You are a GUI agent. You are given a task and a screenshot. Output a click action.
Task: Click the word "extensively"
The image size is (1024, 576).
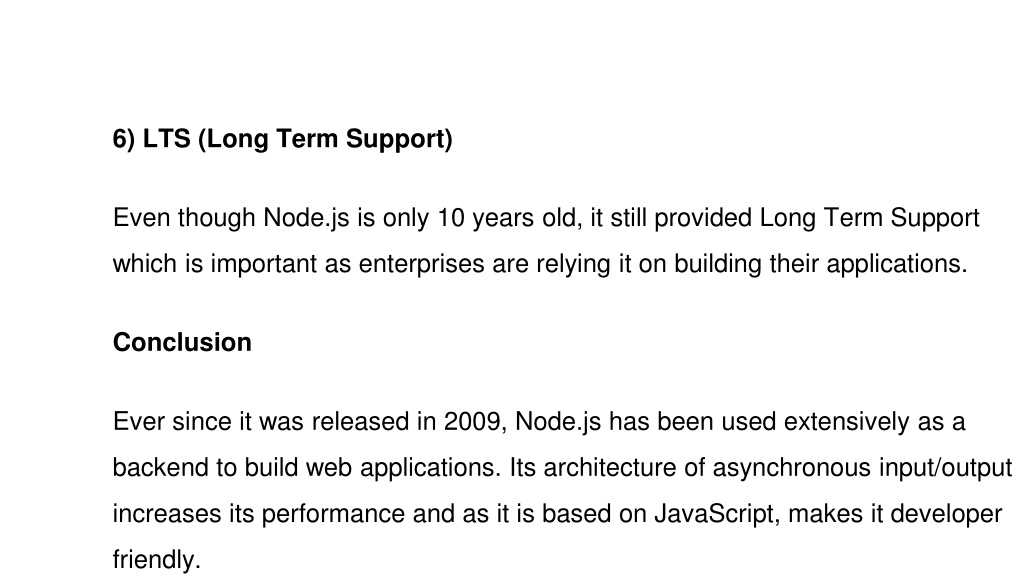(846, 422)
